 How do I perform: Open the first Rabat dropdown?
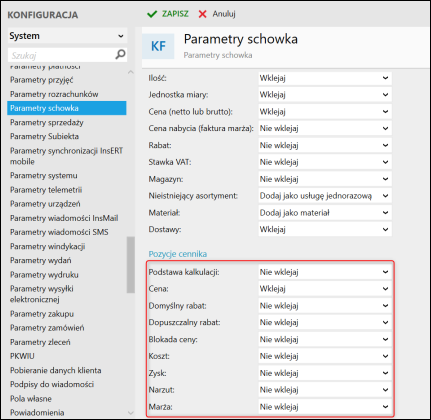click(x=325, y=145)
